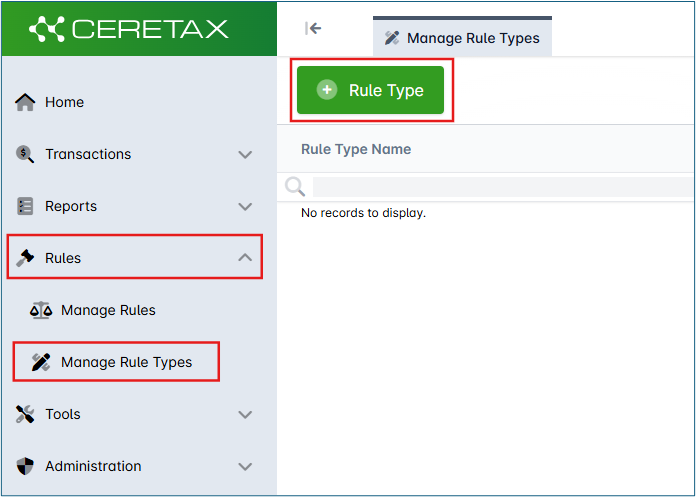Viewport: 696px width, 497px height.
Task: Open the Home menu item
Action: pyautogui.click(x=64, y=102)
